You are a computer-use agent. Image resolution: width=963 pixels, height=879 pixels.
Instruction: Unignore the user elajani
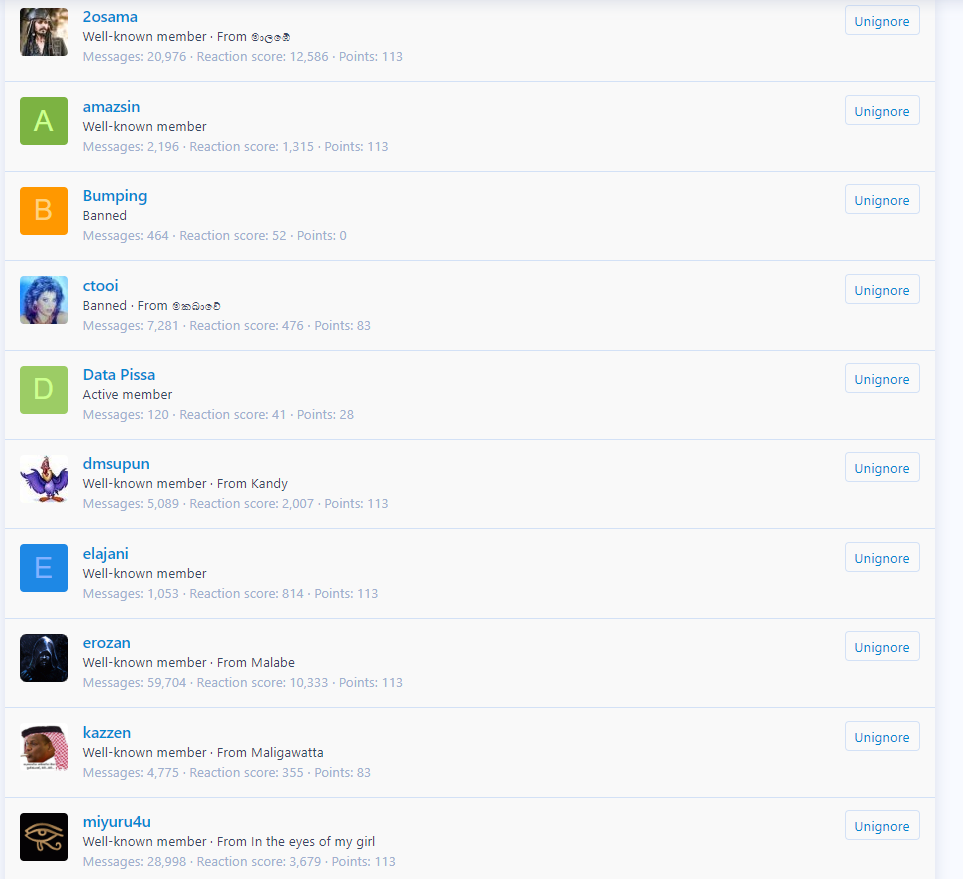pos(882,557)
